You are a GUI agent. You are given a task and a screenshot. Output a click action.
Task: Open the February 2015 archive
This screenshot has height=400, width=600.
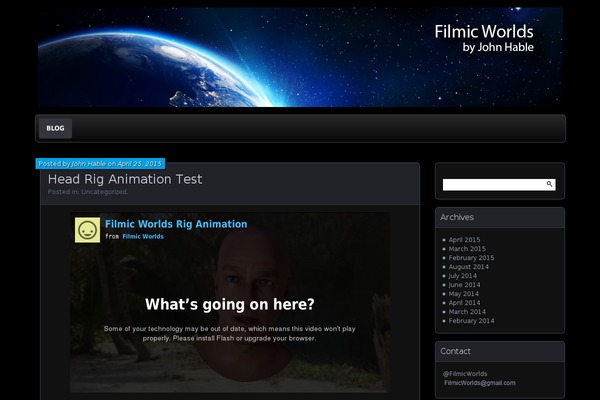(x=471, y=258)
